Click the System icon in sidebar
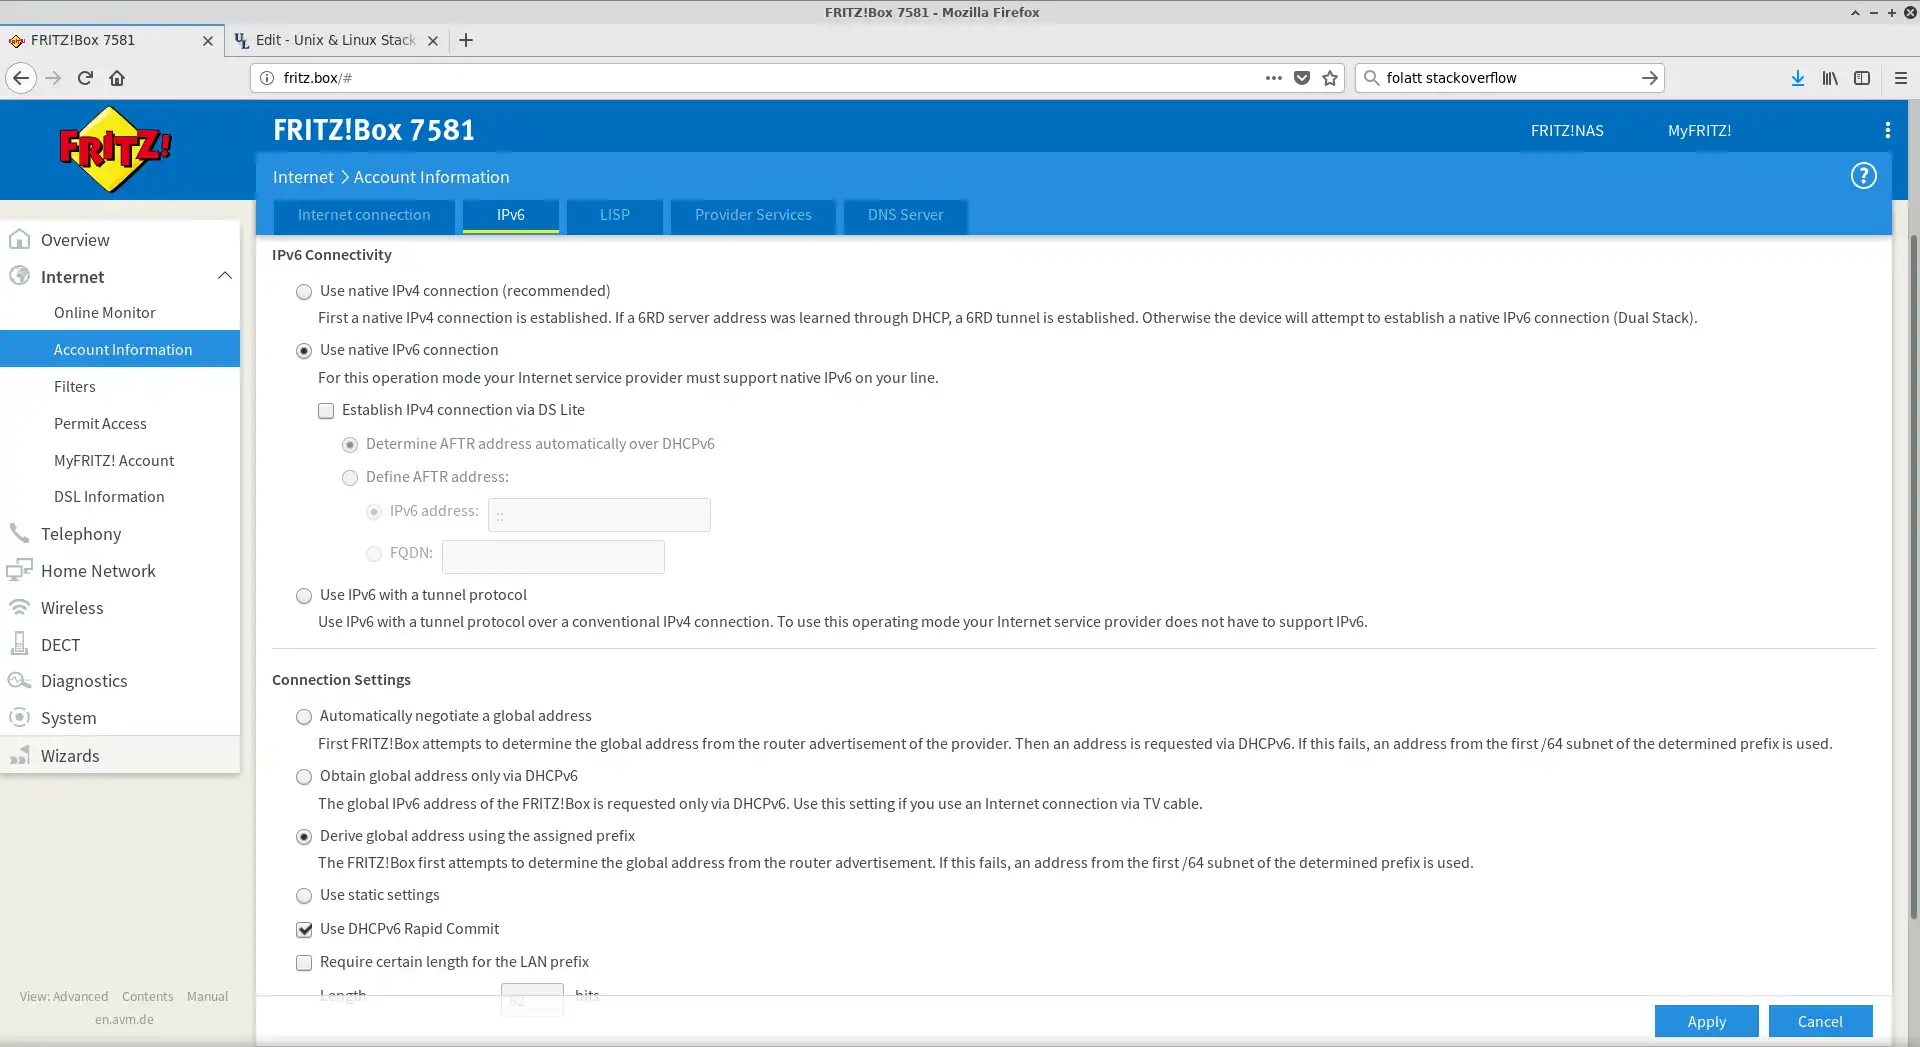Image resolution: width=1920 pixels, height=1047 pixels. pyautogui.click(x=19, y=717)
